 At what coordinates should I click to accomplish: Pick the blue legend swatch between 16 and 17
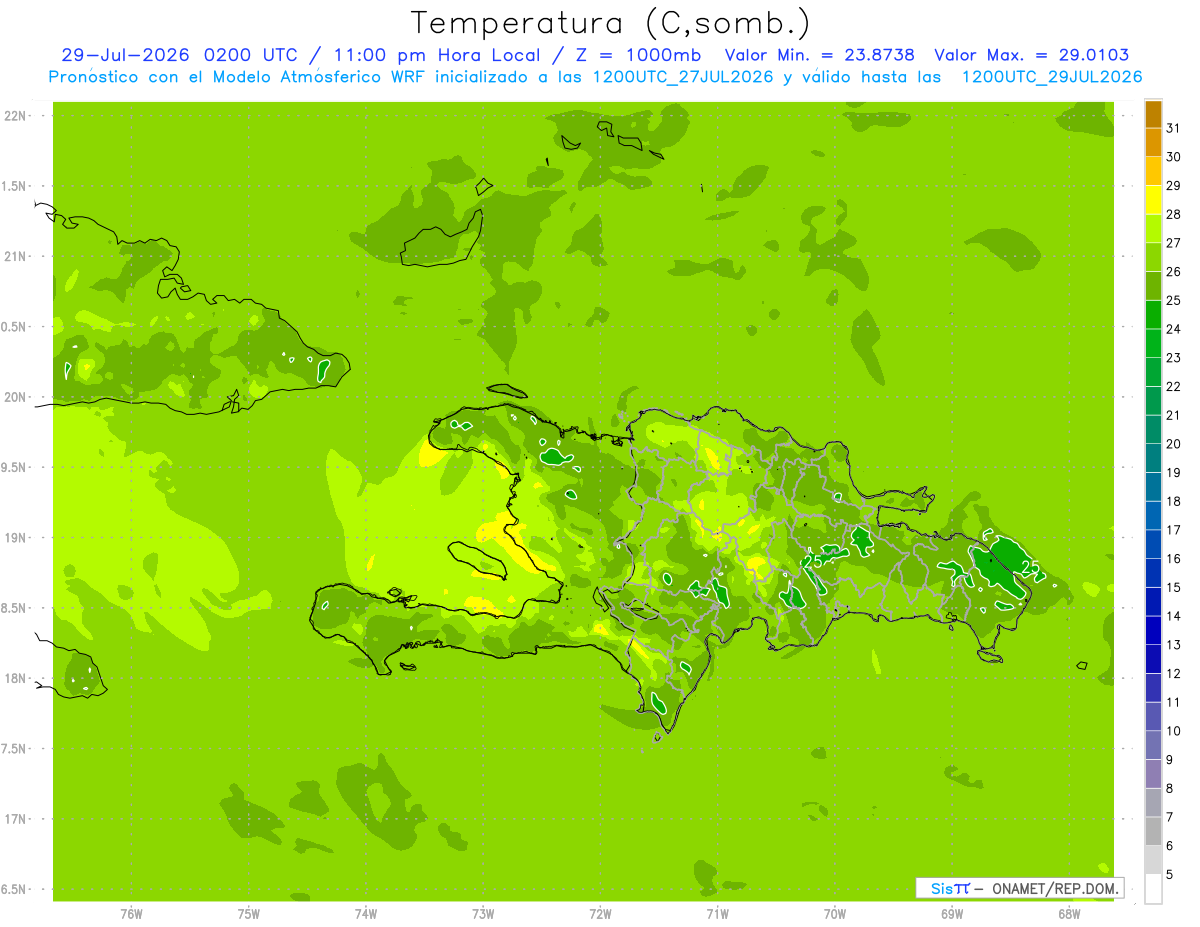click(x=1153, y=544)
